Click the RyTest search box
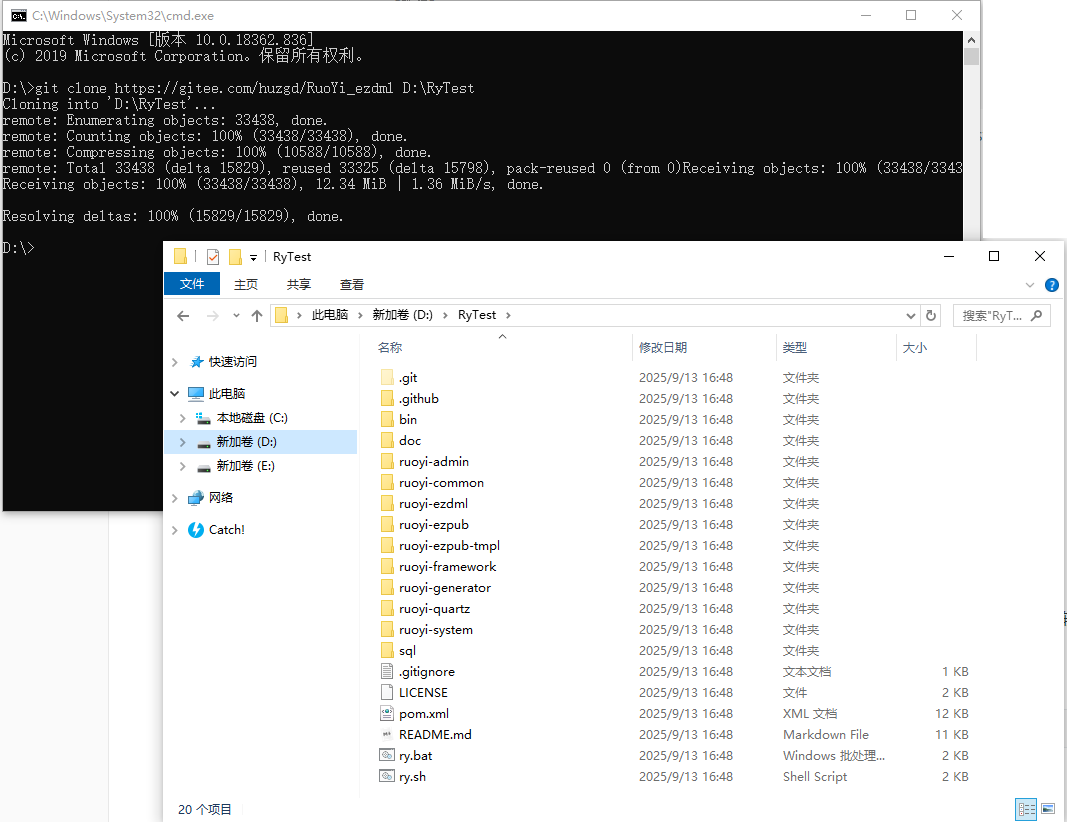 click(1000, 316)
